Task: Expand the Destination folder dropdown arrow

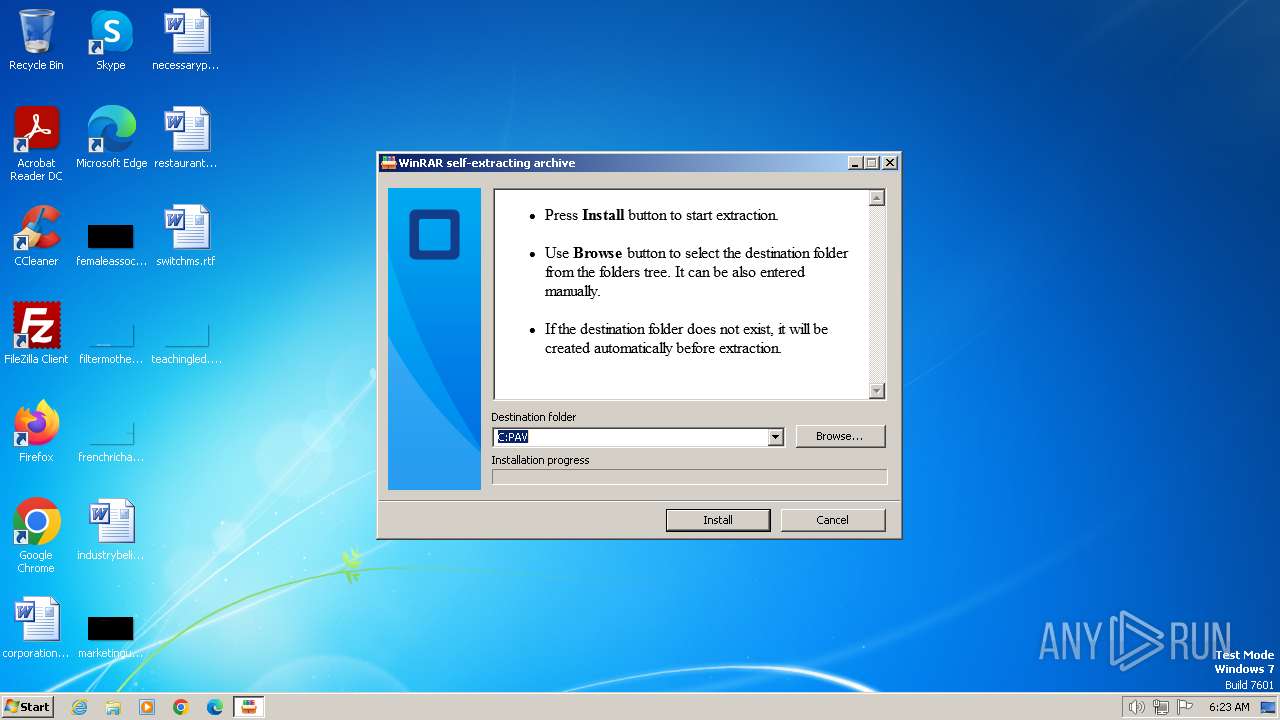Action: point(775,437)
